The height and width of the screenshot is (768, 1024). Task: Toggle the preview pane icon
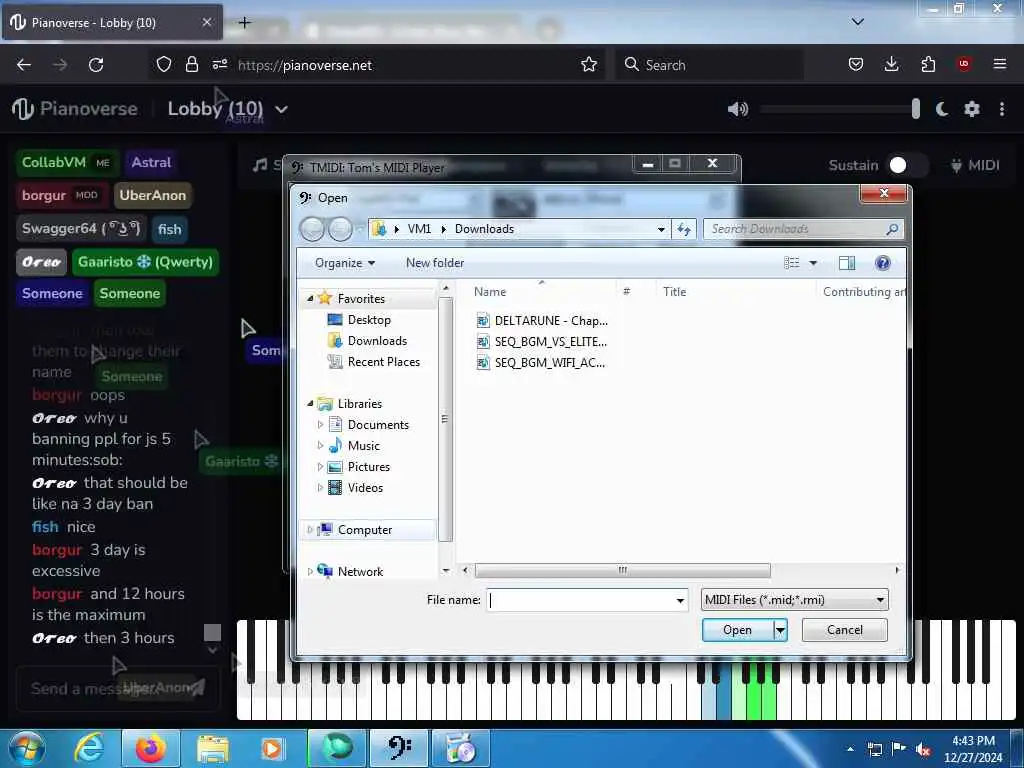click(x=847, y=263)
